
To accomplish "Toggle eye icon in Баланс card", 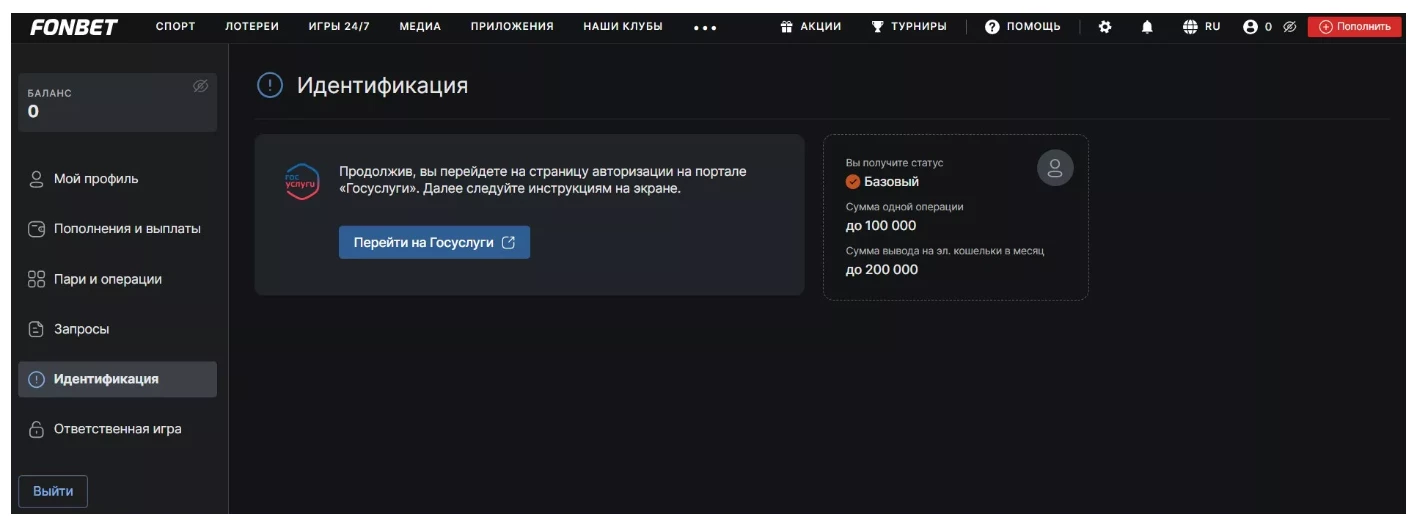I will (200, 87).
